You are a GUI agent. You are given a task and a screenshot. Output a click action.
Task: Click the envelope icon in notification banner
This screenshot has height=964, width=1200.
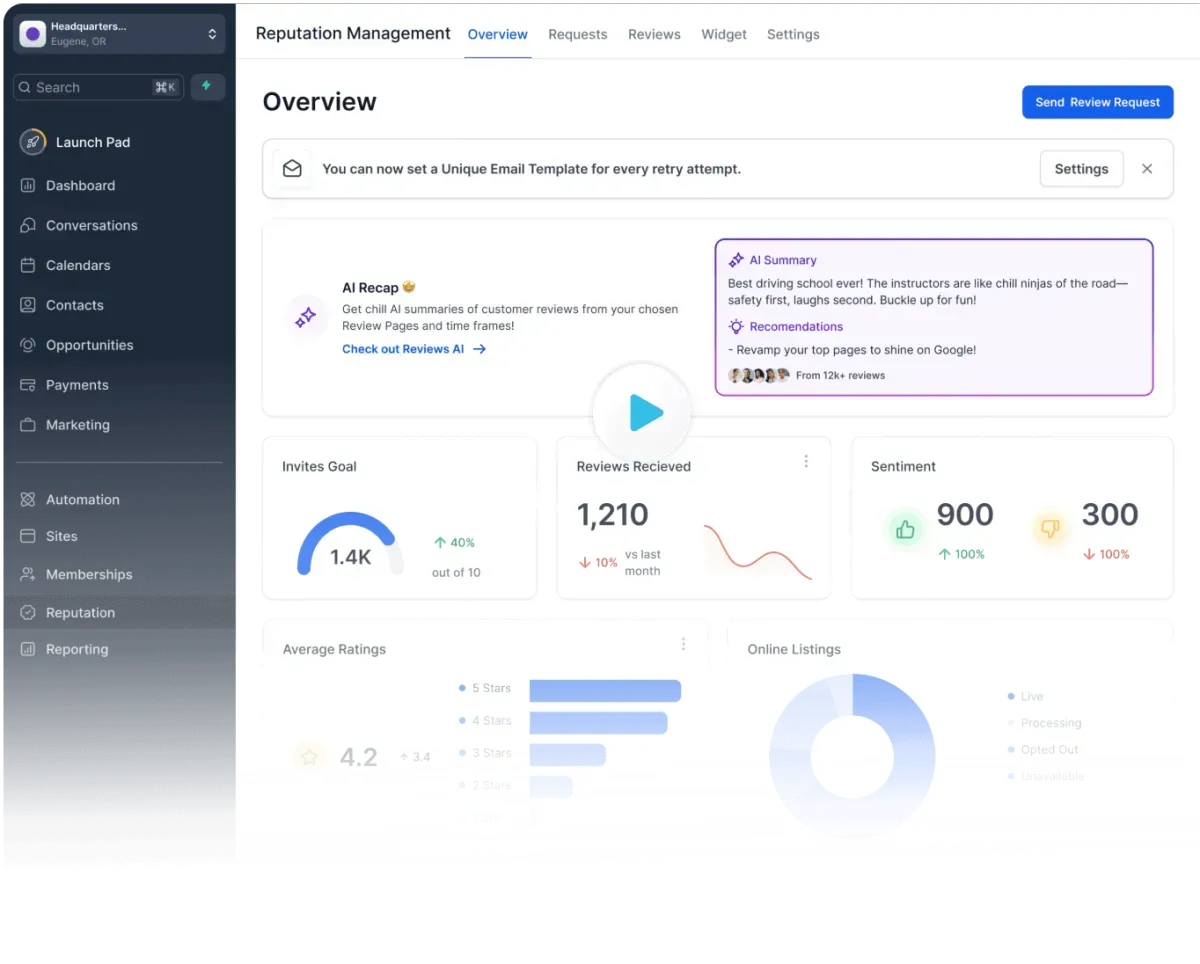pos(292,169)
